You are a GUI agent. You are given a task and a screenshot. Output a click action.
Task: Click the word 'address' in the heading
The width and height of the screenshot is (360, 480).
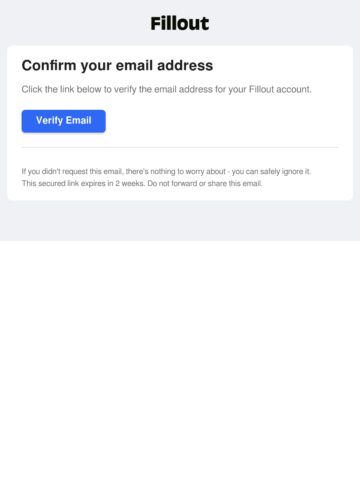click(x=185, y=65)
